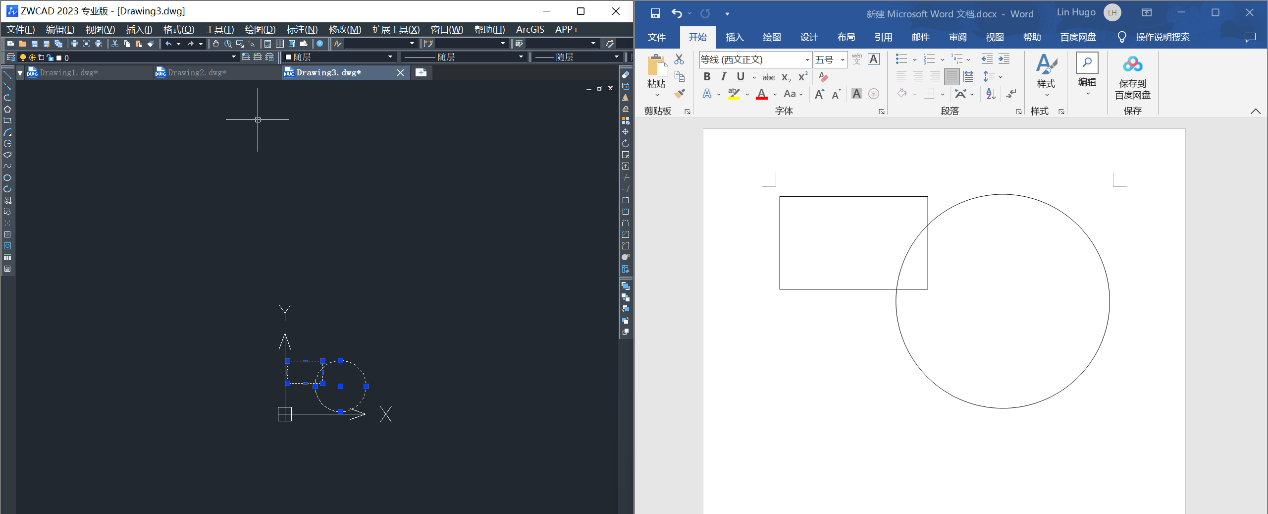
Task: Center paragraph text in Word
Action: pos(918,76)
